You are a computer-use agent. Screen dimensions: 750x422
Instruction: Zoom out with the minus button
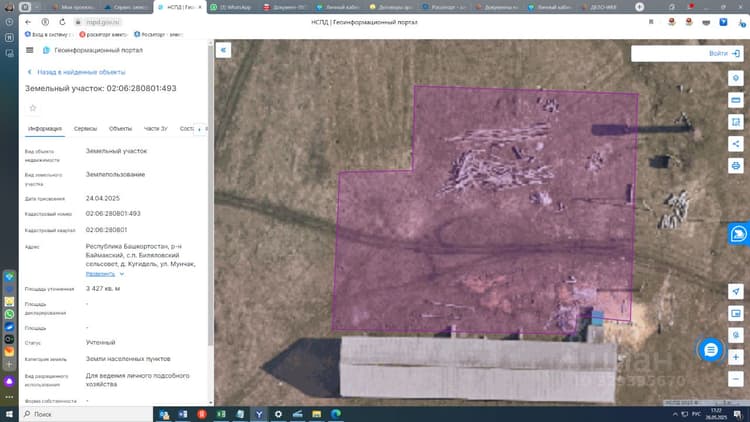tap(736, 379)
